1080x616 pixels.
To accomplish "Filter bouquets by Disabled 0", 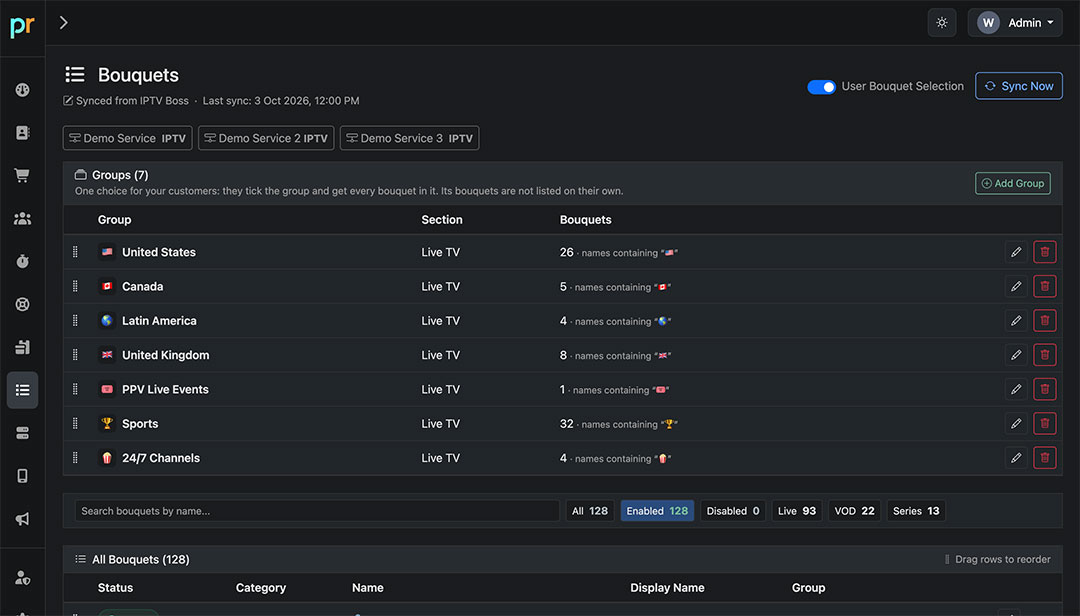I will tap(733, 511).
